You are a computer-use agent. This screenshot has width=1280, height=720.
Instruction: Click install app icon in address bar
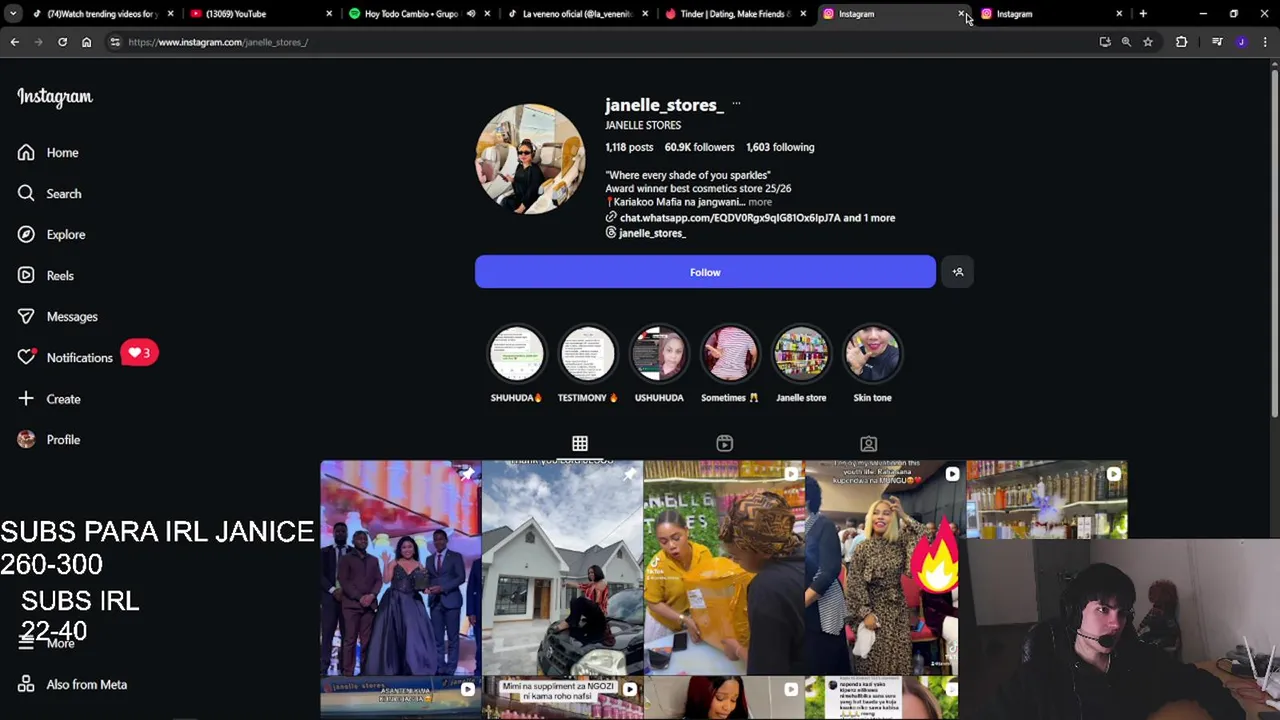tap(1105, 42)
